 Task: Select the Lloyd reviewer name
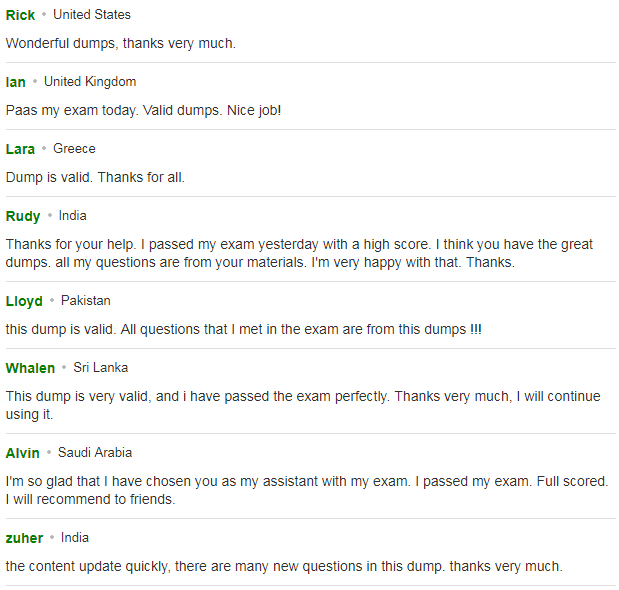(24, 301)
